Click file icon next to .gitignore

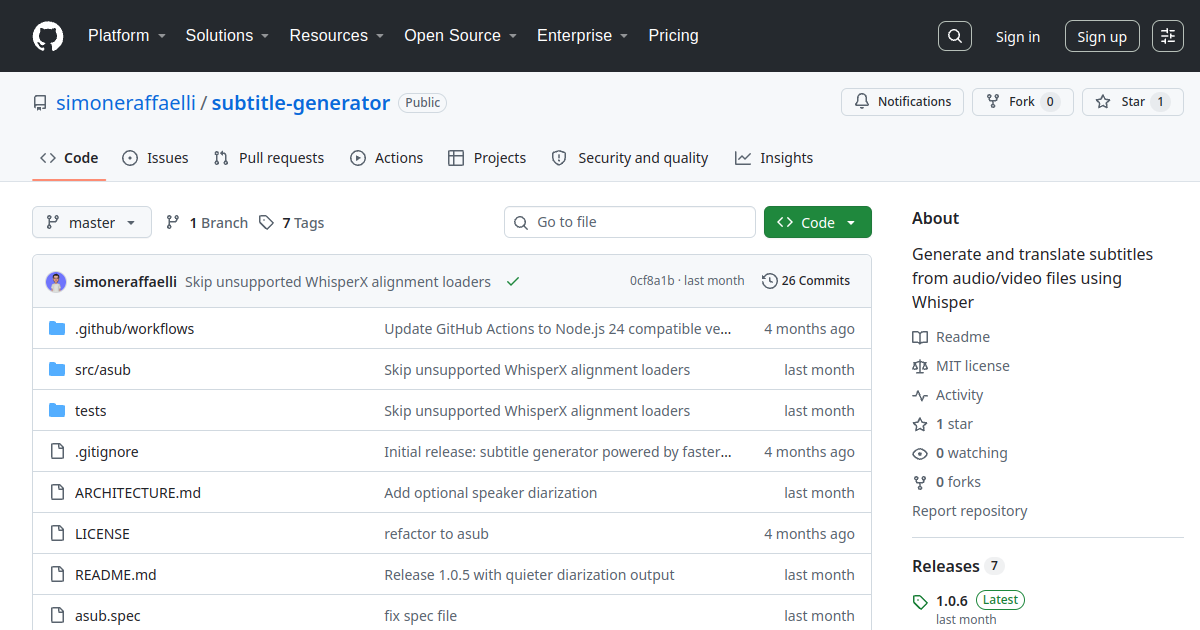57,452
